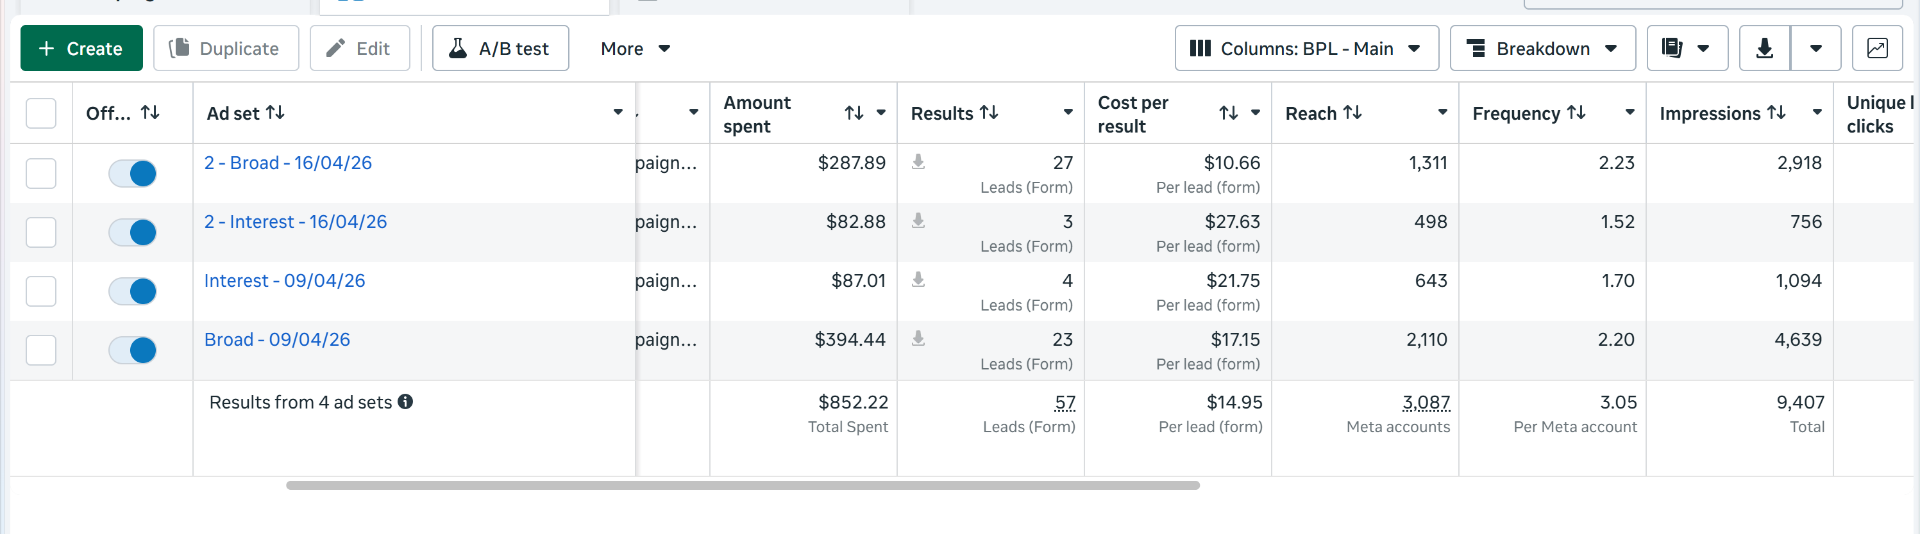Download leads for the 4 results row
Screen dimensions: 1920x534
(x=918, y=280)
